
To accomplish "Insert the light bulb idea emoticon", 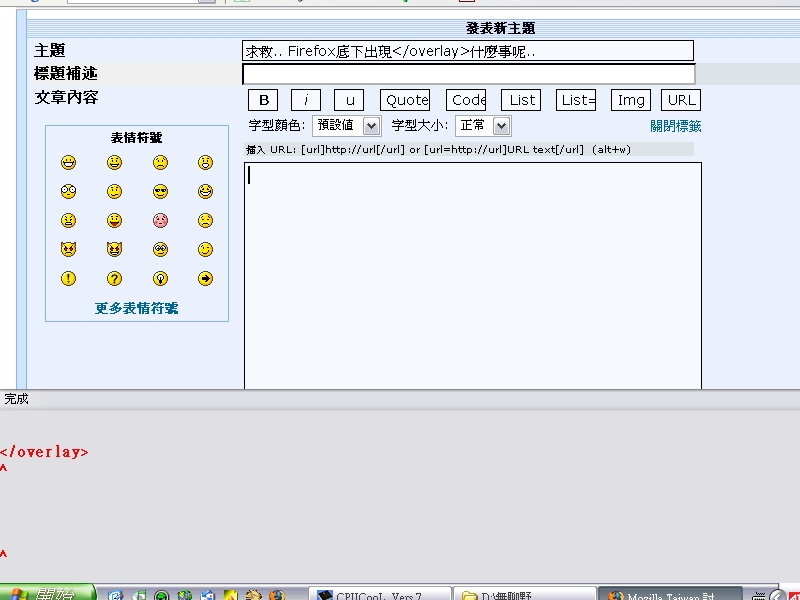I will (160, 279).
